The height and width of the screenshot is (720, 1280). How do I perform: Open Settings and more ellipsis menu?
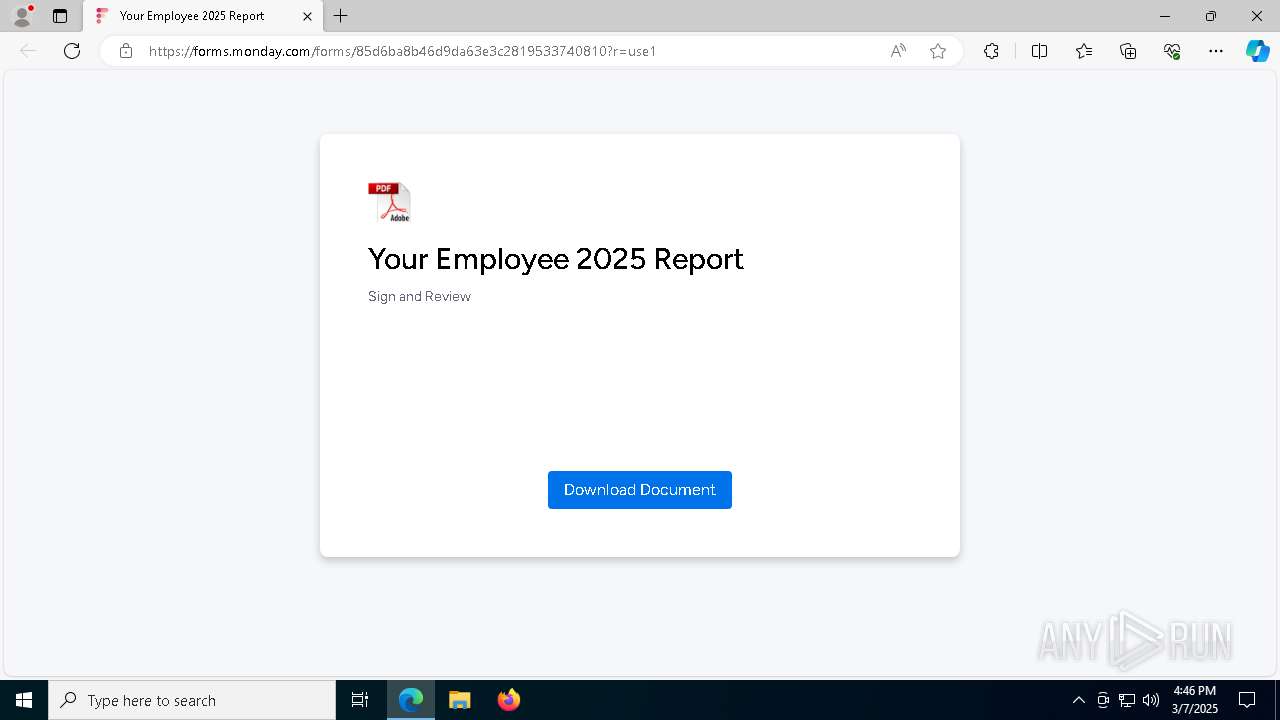pos(1216,51)
